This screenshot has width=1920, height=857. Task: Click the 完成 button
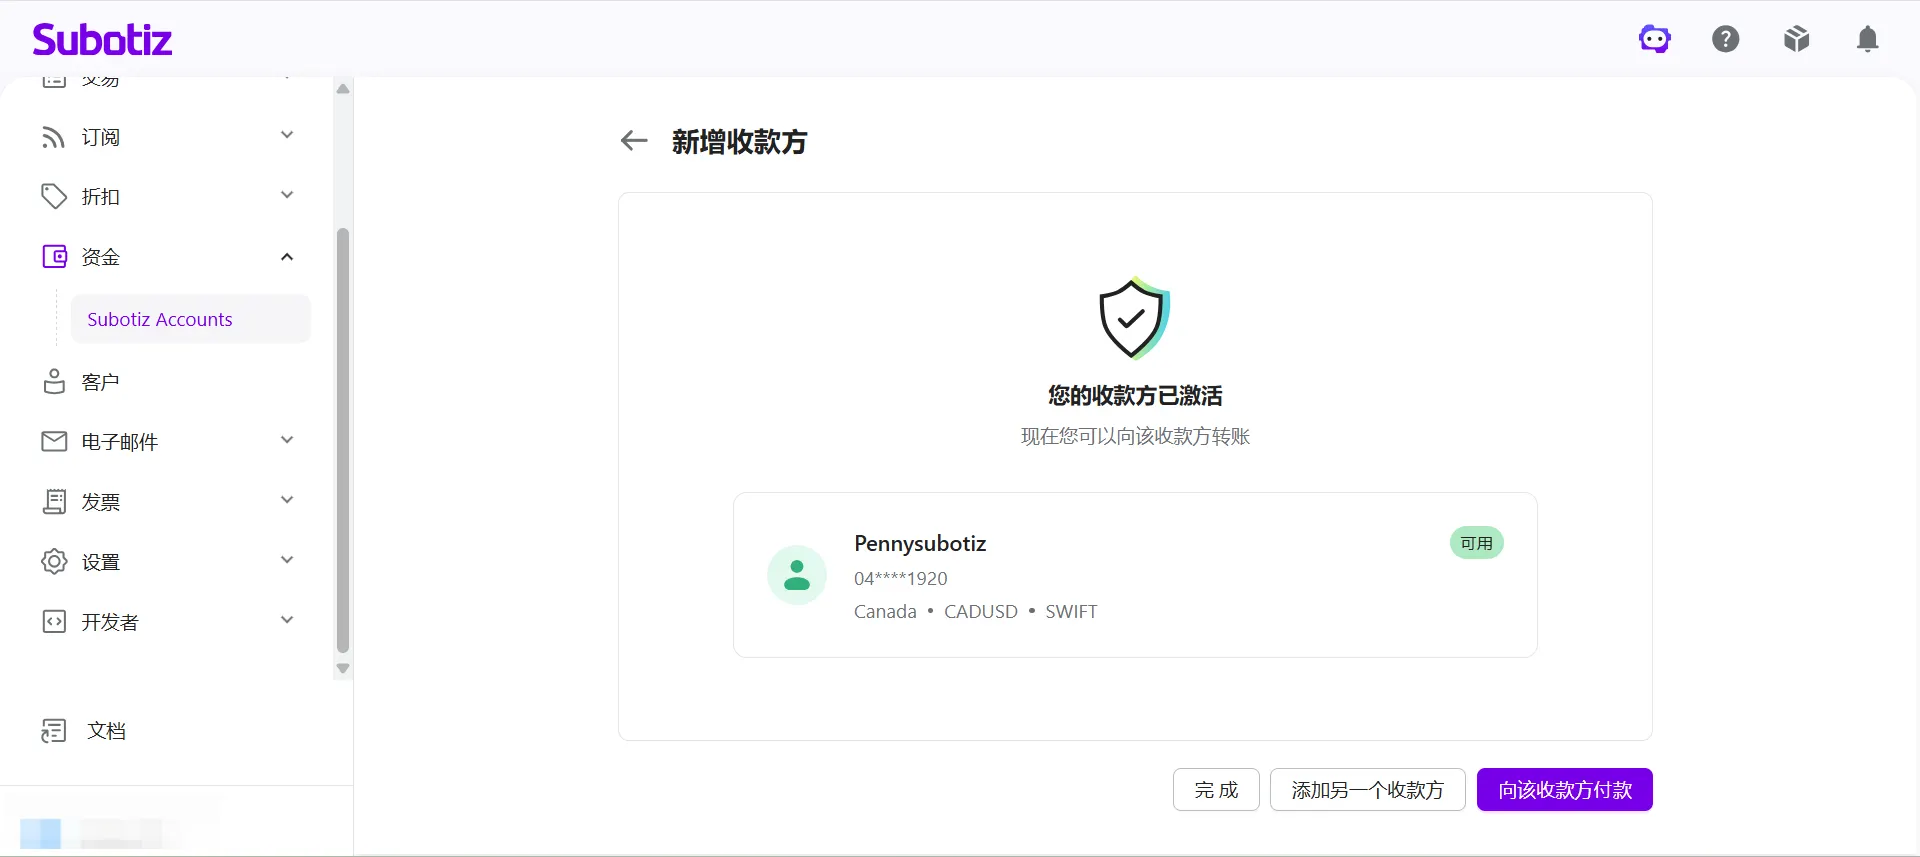coord(1216,790)
